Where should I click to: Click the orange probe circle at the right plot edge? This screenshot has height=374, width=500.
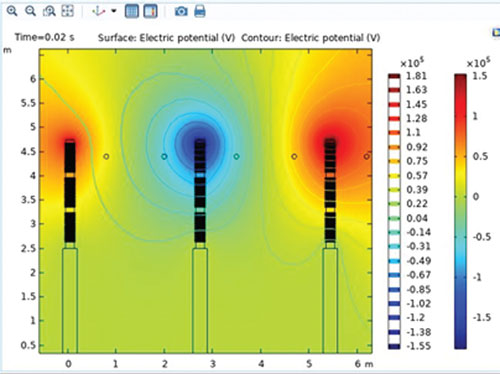pos(367,156)
